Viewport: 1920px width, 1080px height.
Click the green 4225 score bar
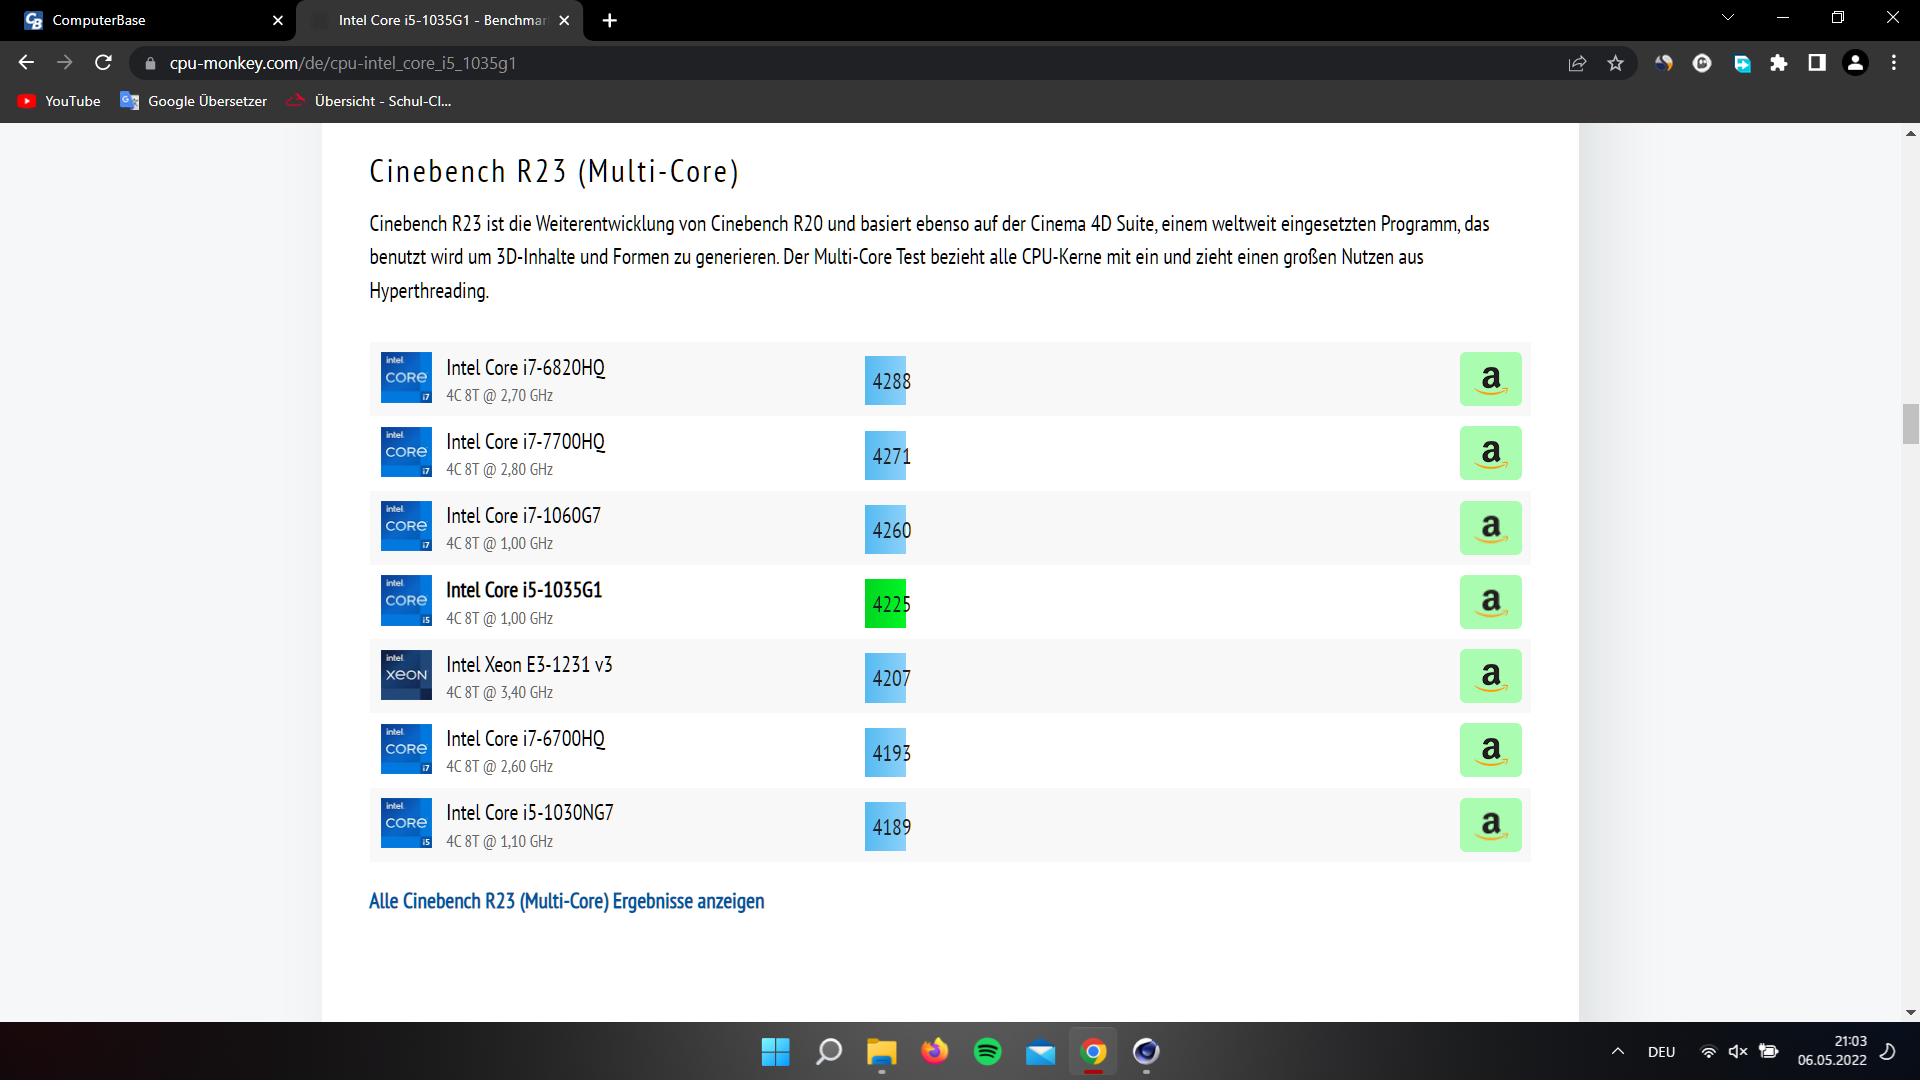click(885, 604)
